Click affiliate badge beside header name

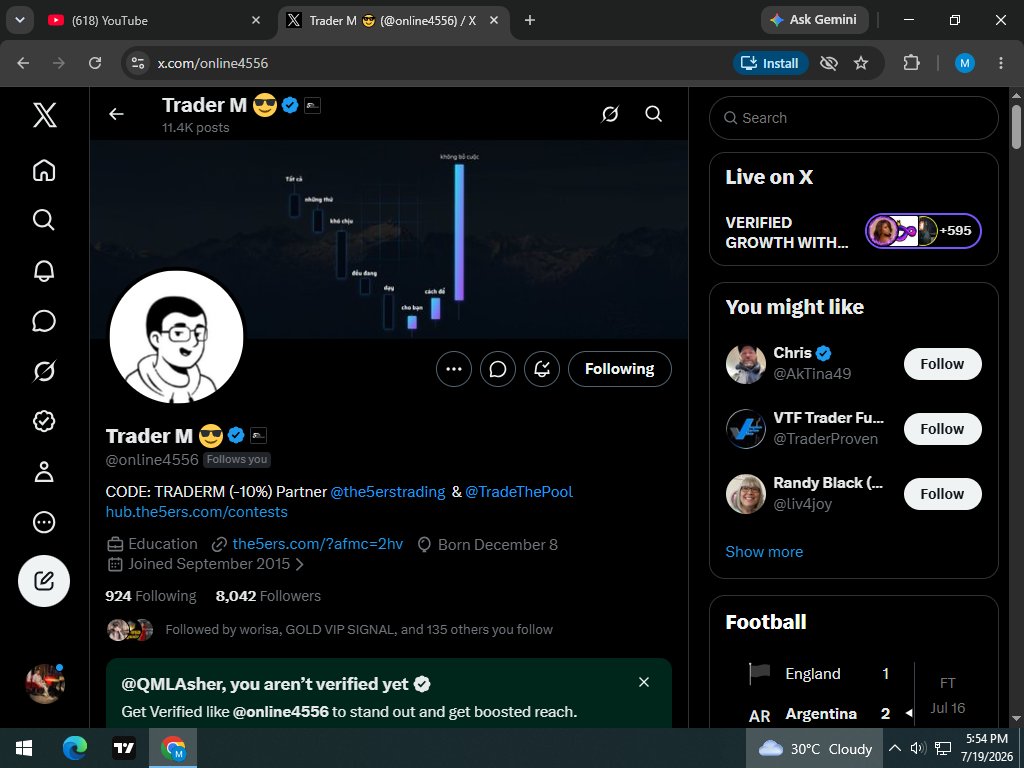click(312, 105)
